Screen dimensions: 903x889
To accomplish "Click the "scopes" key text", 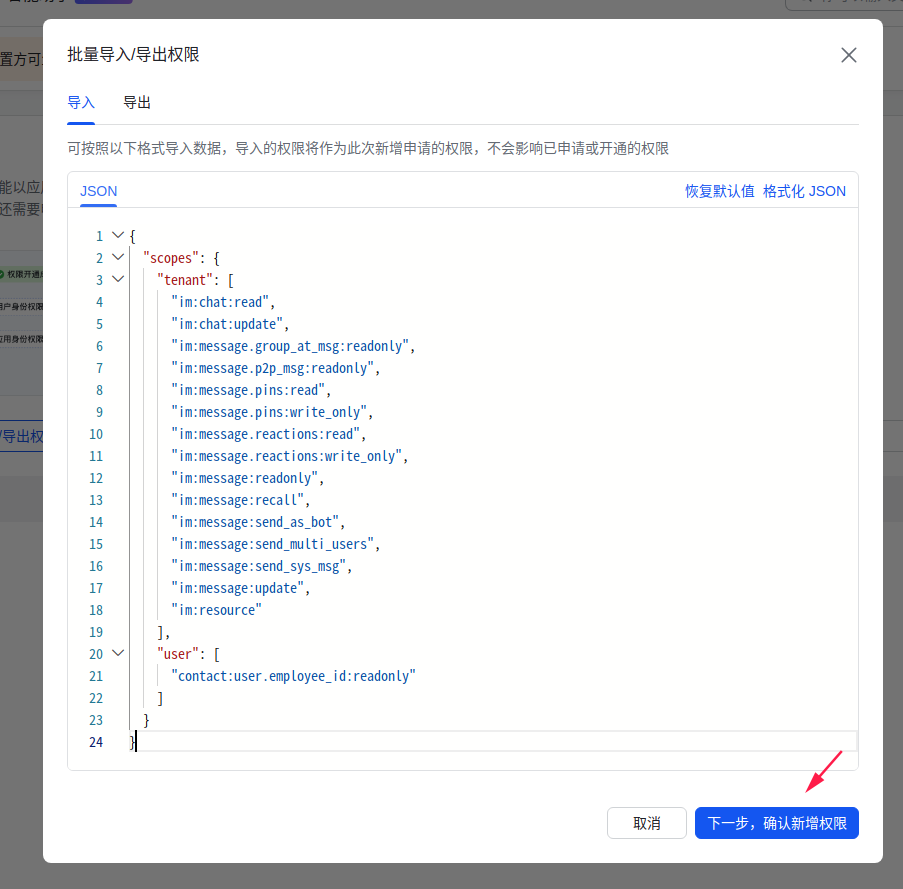I will [x=171, y=258].
